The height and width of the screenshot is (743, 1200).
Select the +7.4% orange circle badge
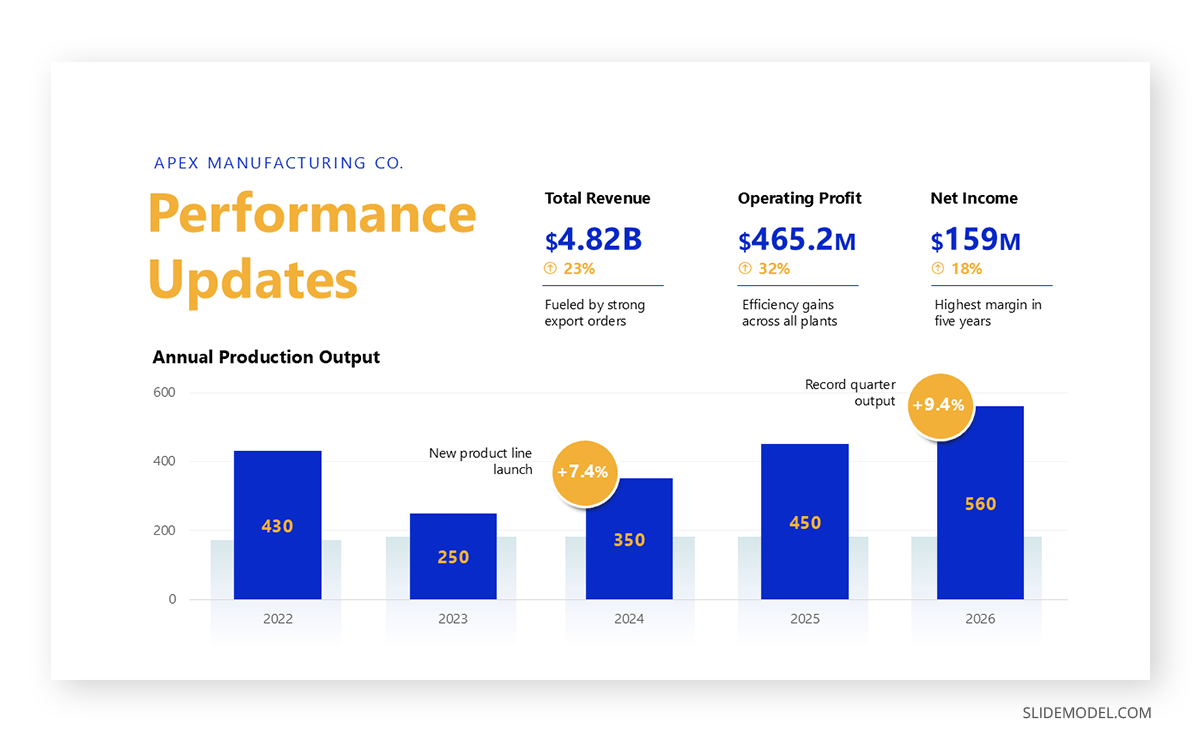point(585,472)
